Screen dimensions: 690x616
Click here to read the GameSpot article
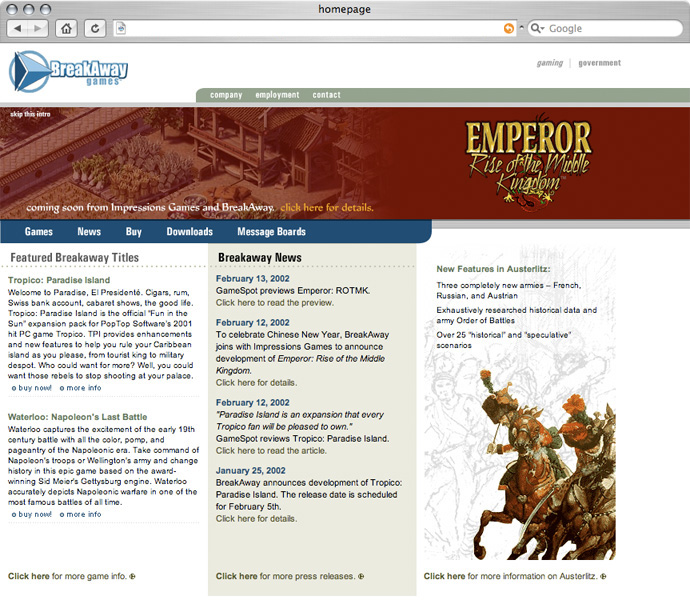[271, 451]
